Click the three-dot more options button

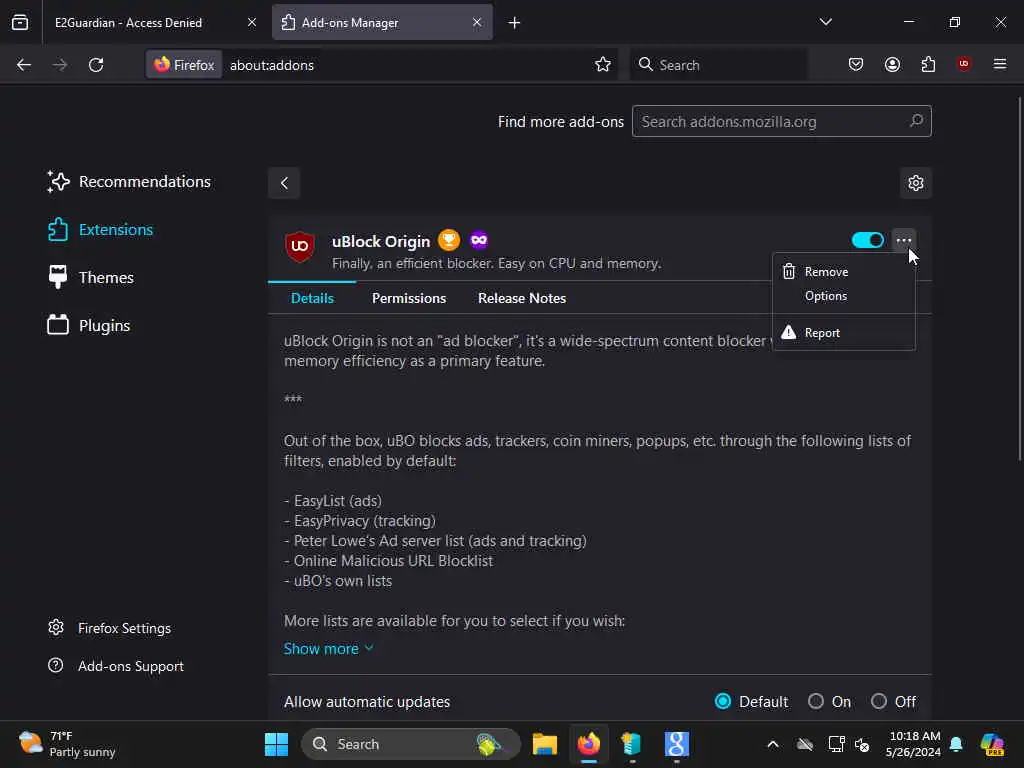(x=904, y=240)
